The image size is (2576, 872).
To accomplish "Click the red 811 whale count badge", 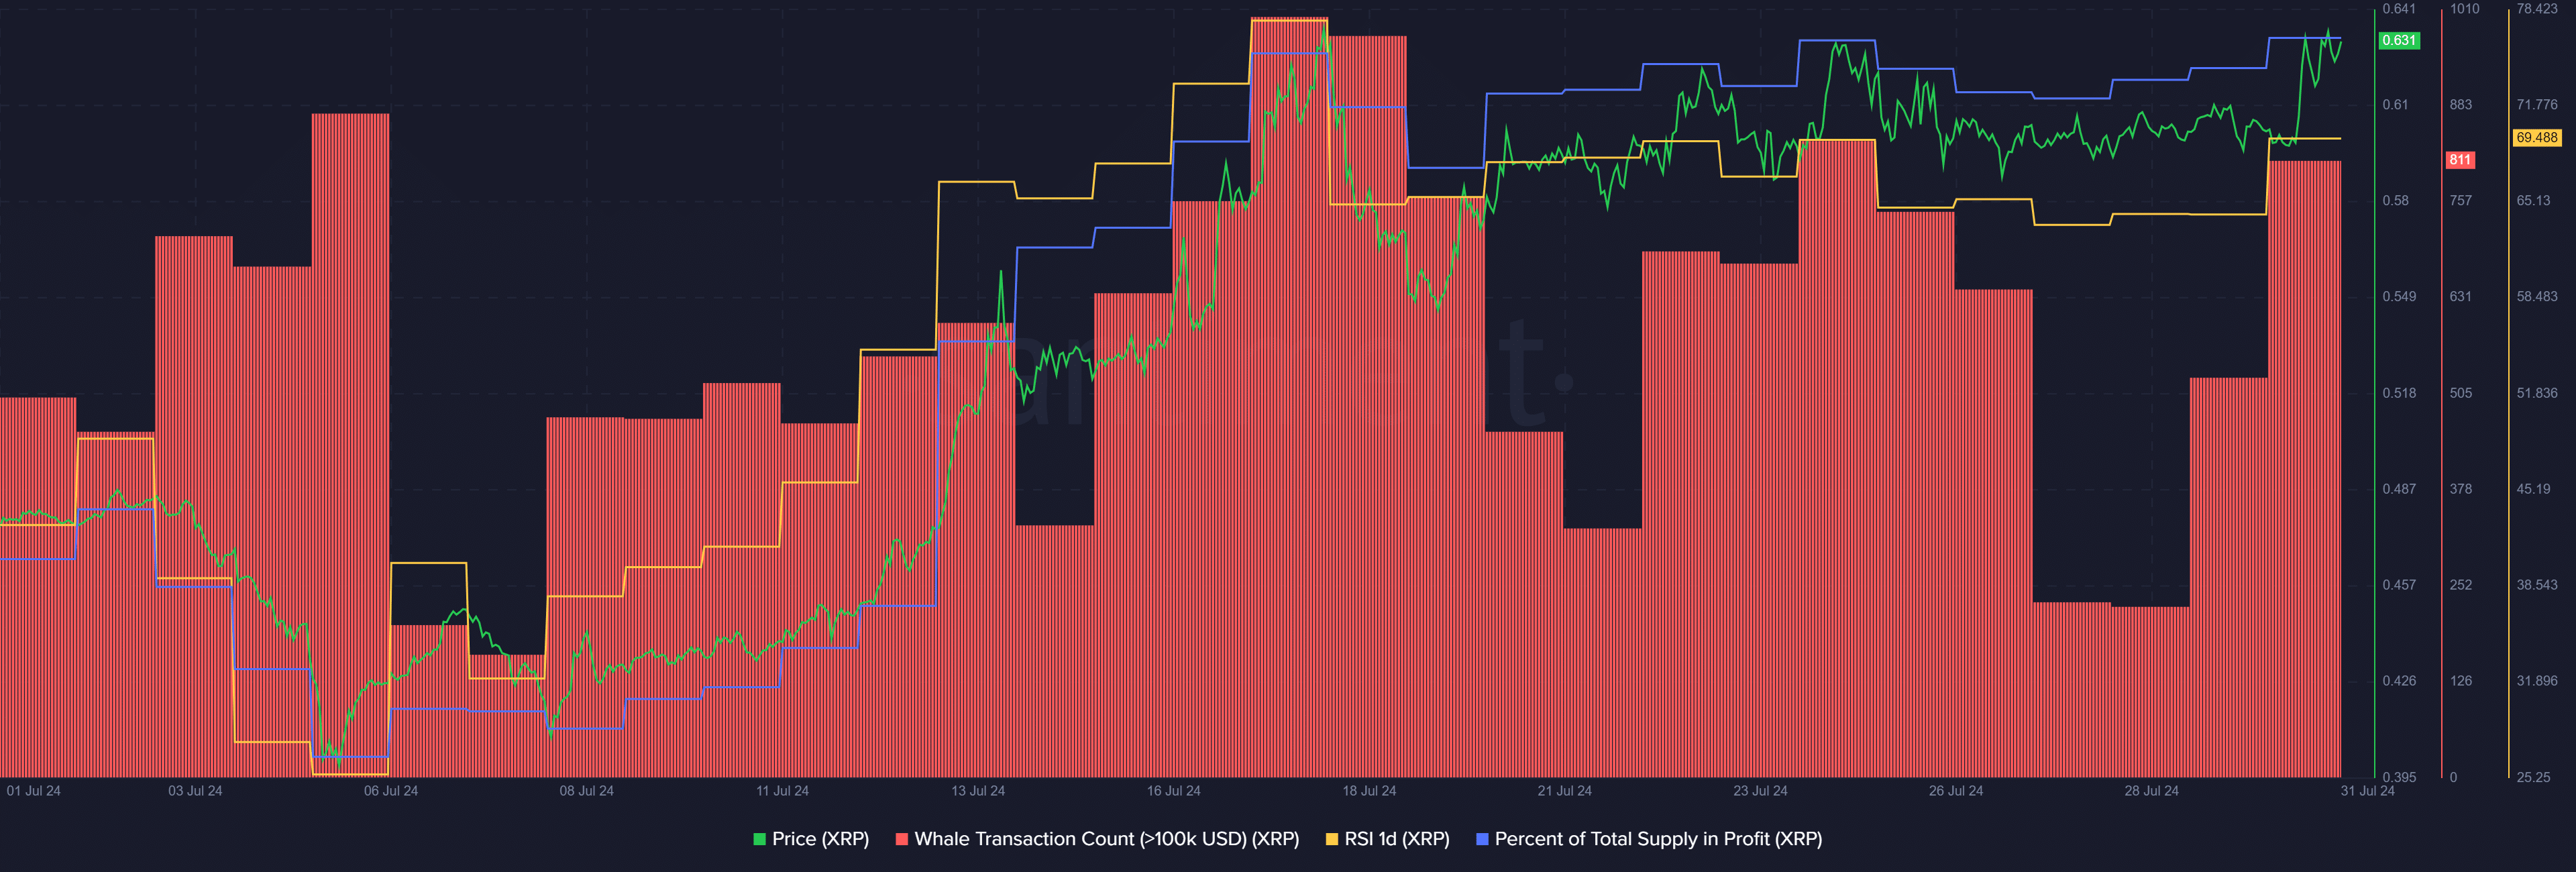I will (2459, 160).
